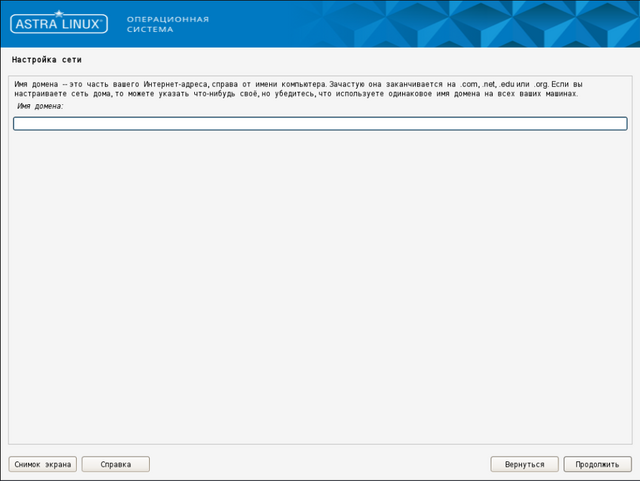Click the word 'машинах' ending the description

click(560, 94)
